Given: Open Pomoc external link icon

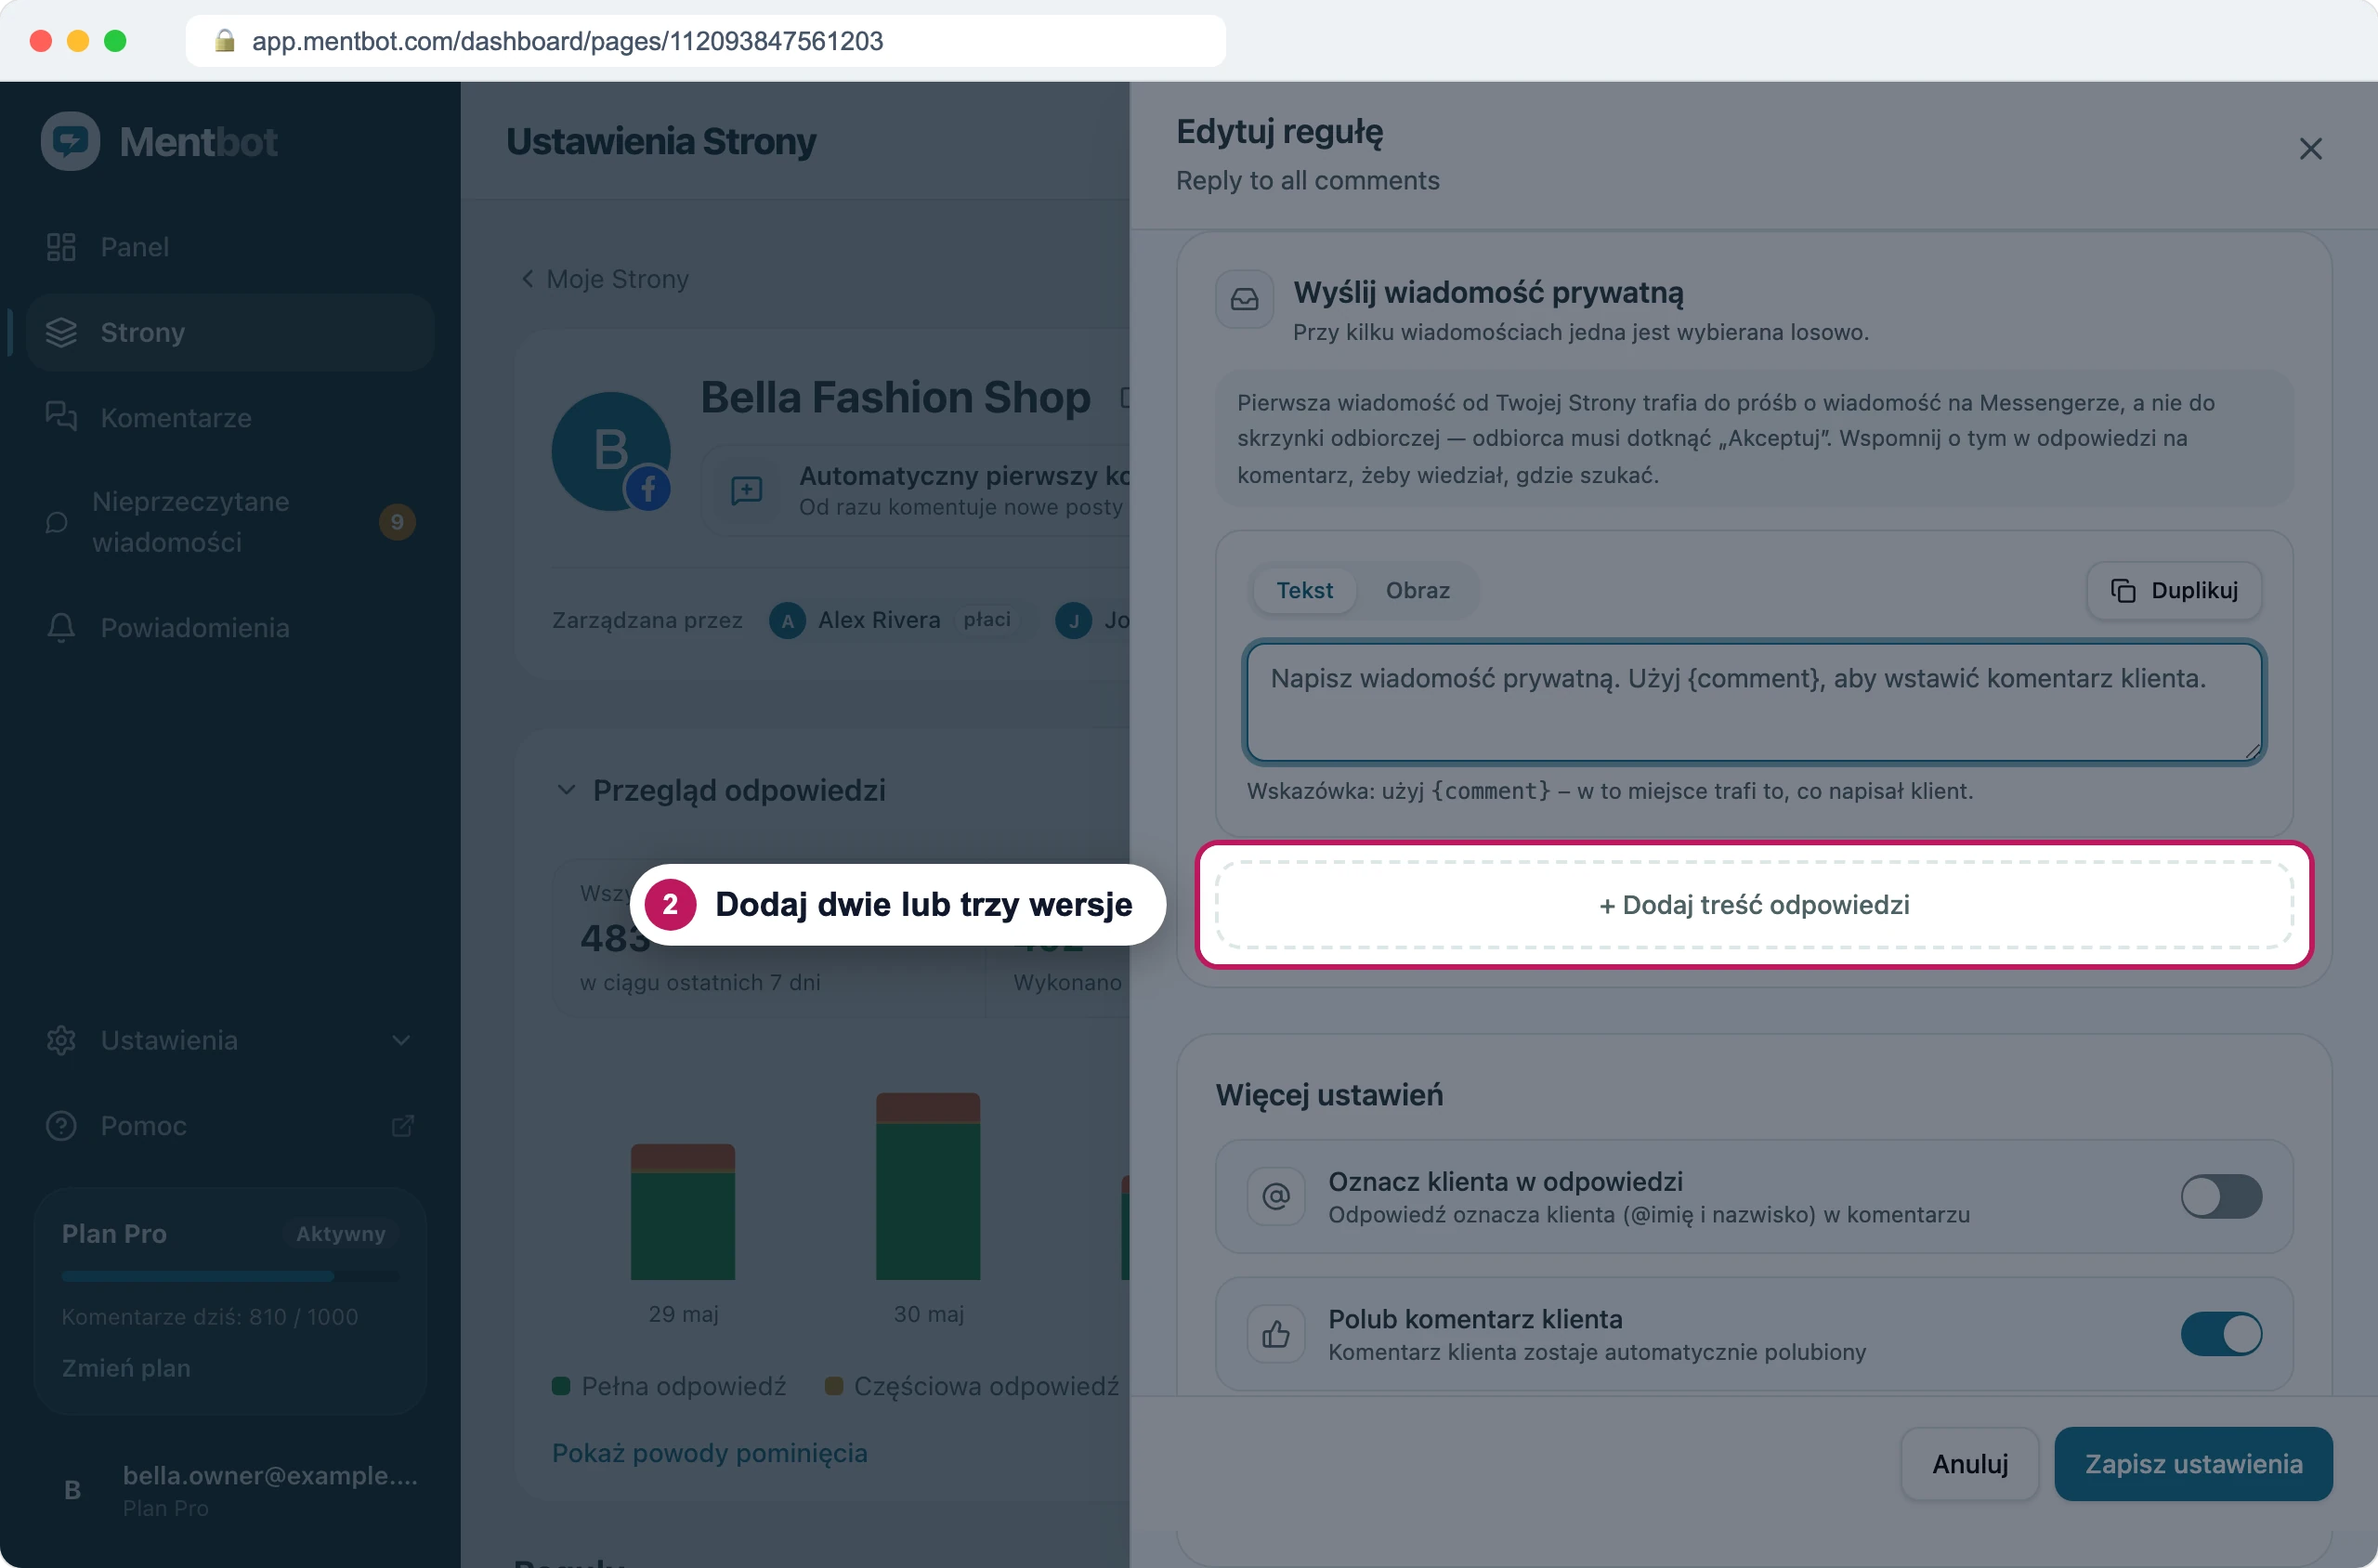Looking at the screenshot, I should [x=402, y=1126].
